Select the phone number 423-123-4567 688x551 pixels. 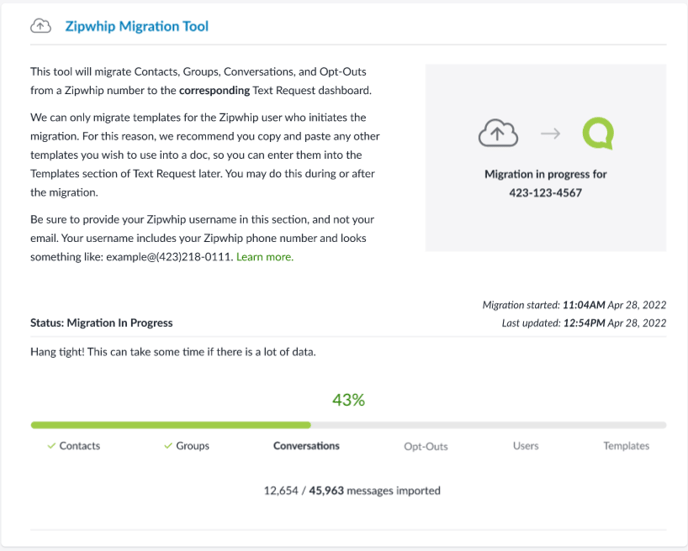pyautogui.click(x=545, y=193)
